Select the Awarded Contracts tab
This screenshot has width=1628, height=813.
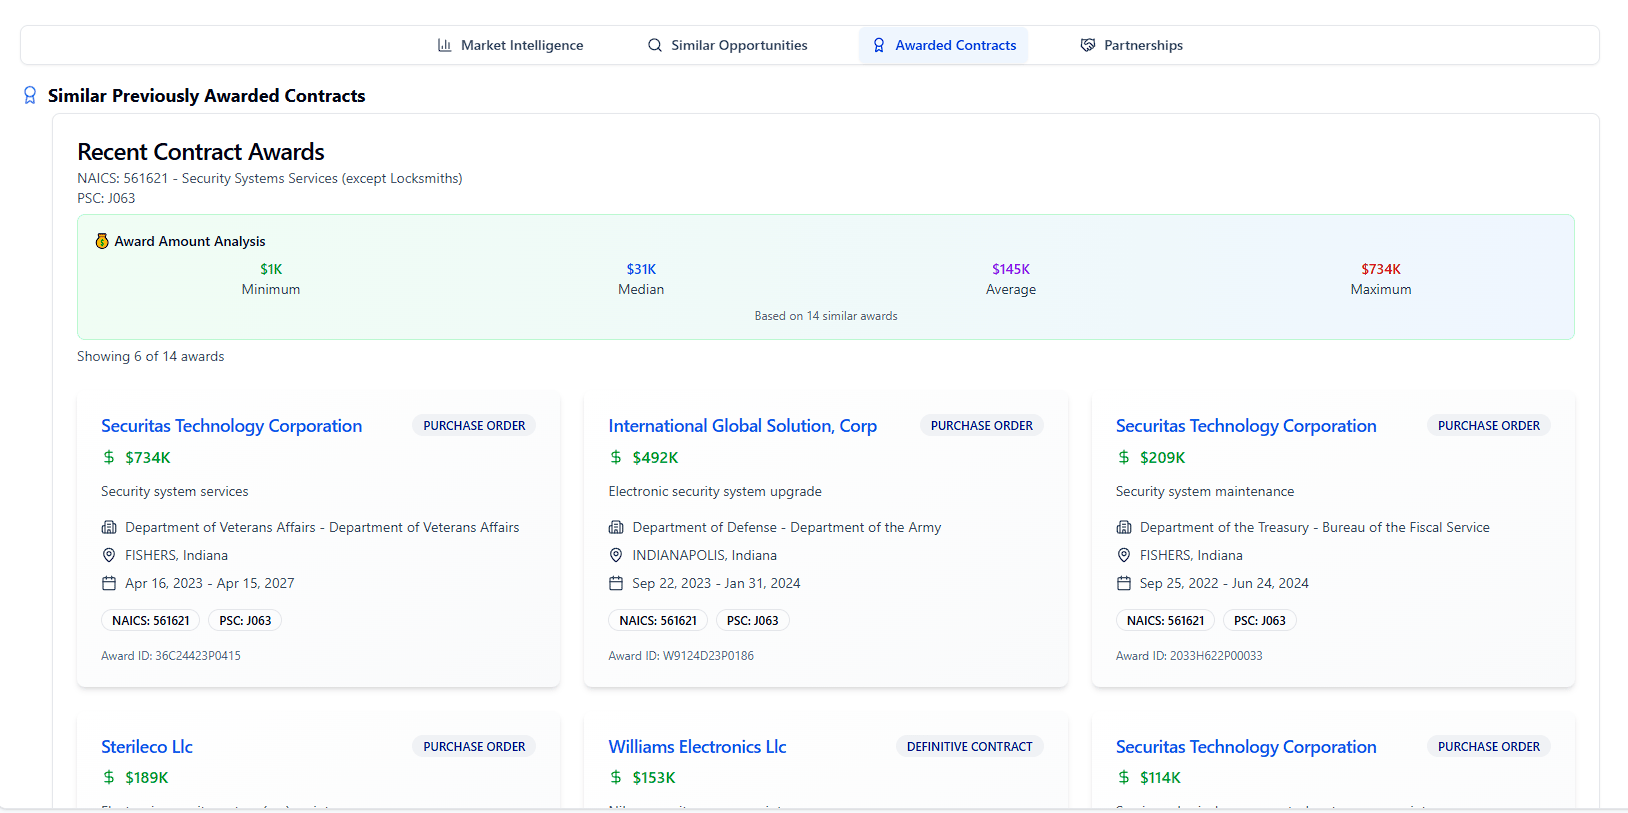(x=944, y=45)
